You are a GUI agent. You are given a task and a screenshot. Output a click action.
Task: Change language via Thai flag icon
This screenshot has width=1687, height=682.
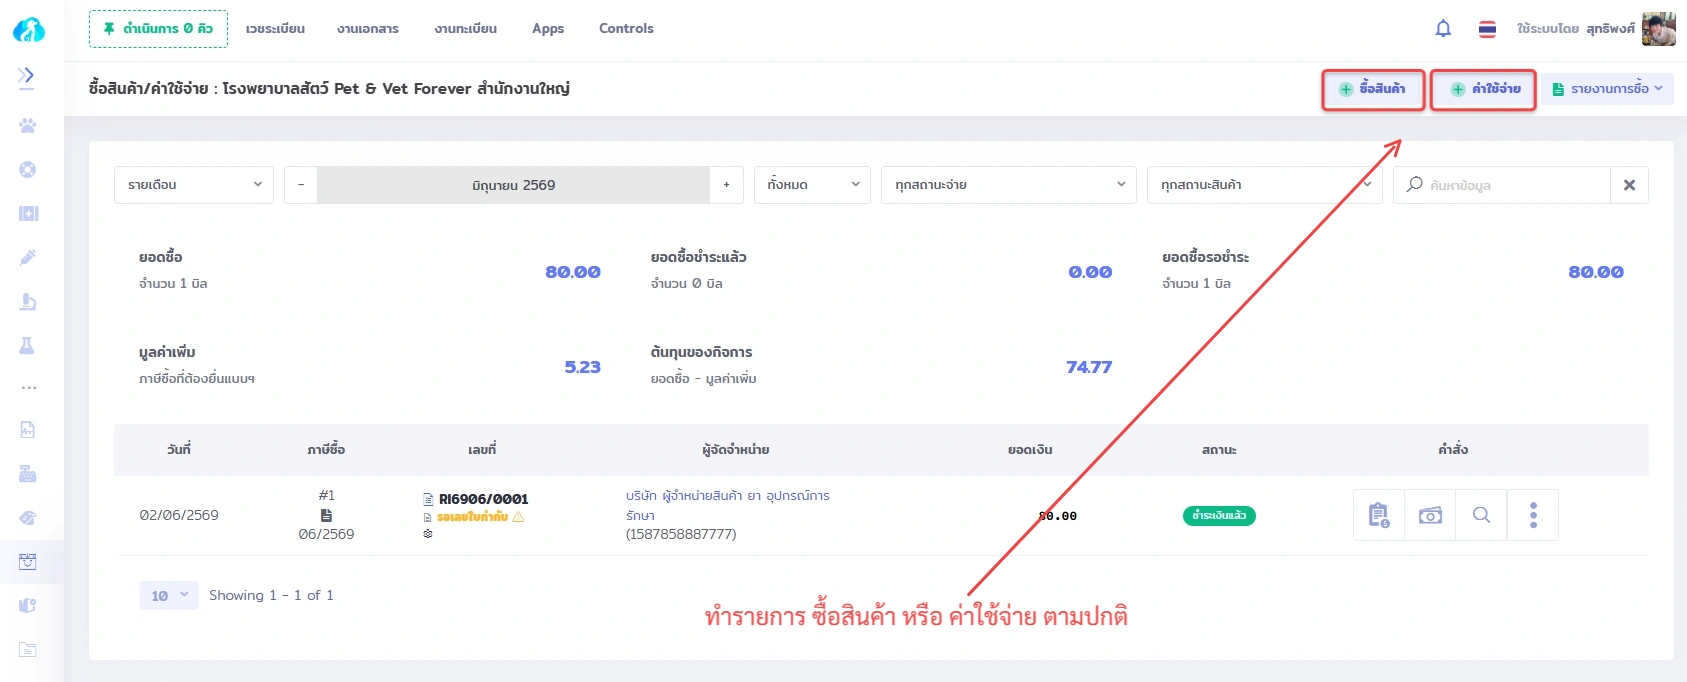coord(1488,29)
